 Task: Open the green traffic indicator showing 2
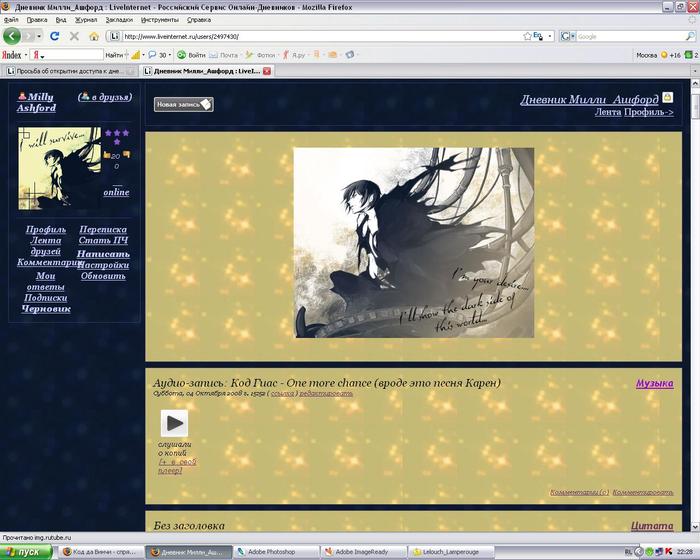tap(691, 55)
